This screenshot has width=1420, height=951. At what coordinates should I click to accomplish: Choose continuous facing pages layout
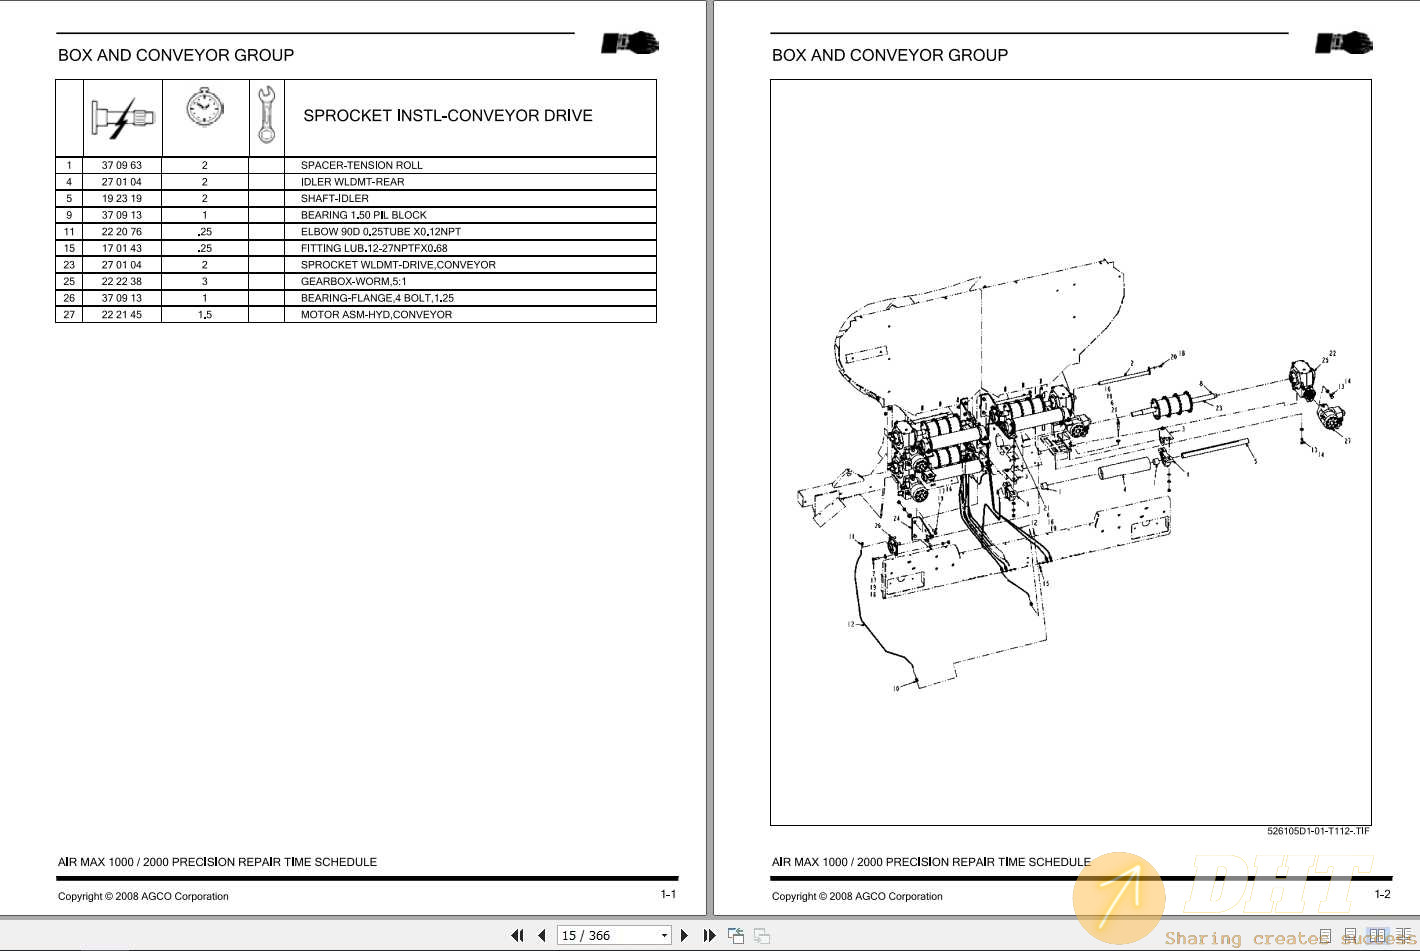[1402, 936]
